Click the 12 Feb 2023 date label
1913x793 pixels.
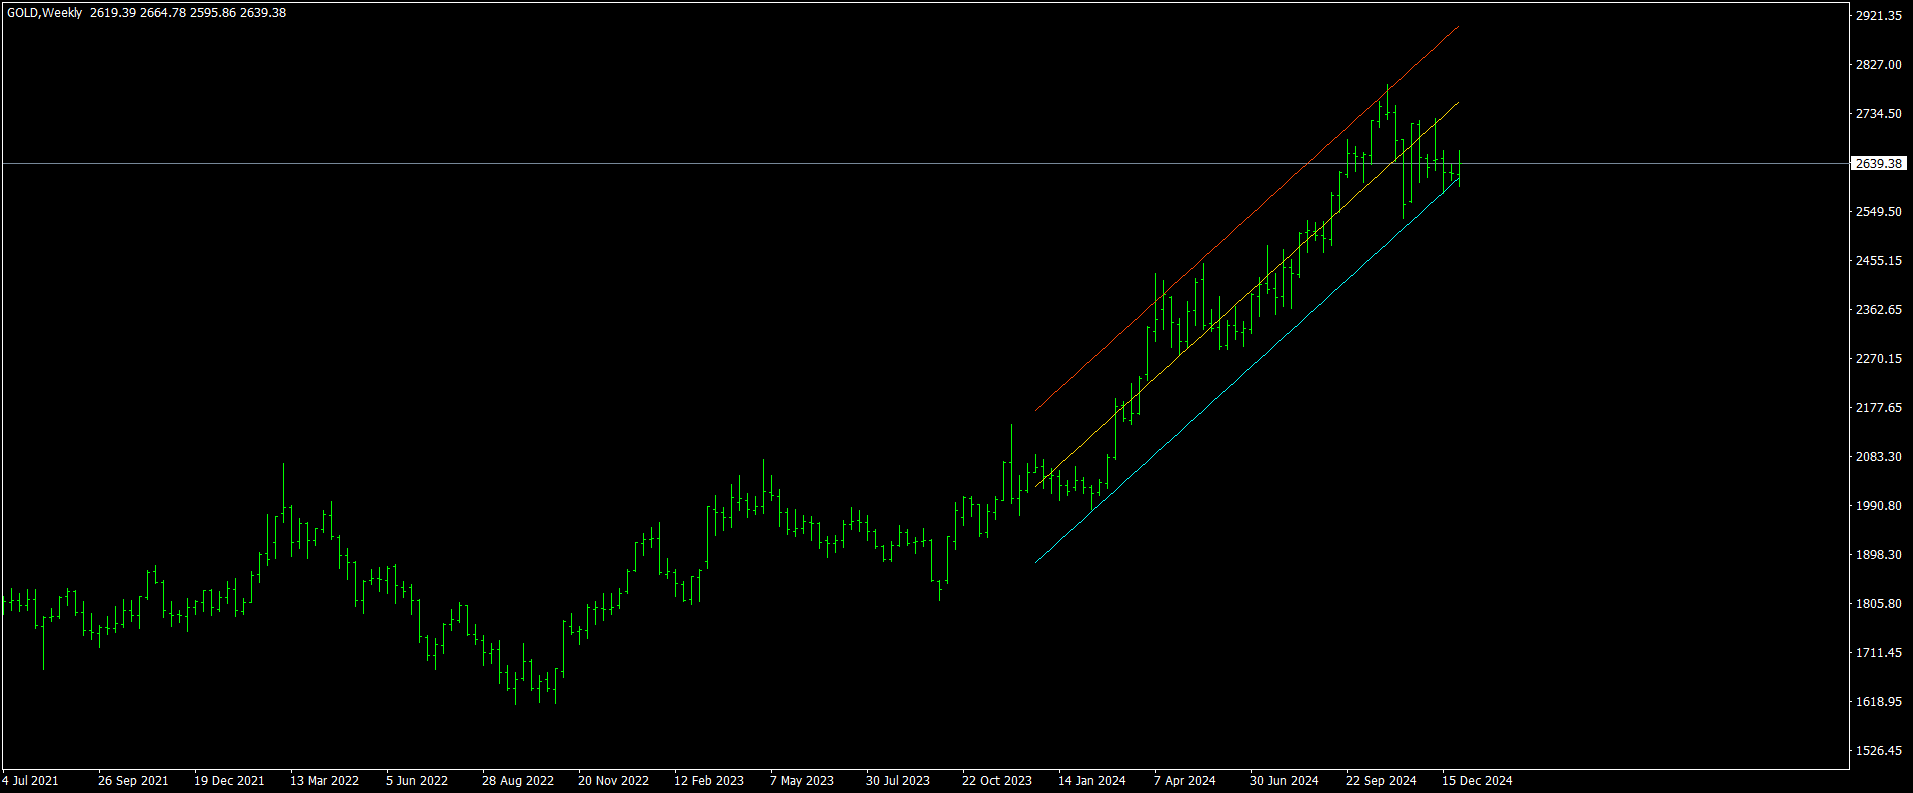click(x=709, y=781)
